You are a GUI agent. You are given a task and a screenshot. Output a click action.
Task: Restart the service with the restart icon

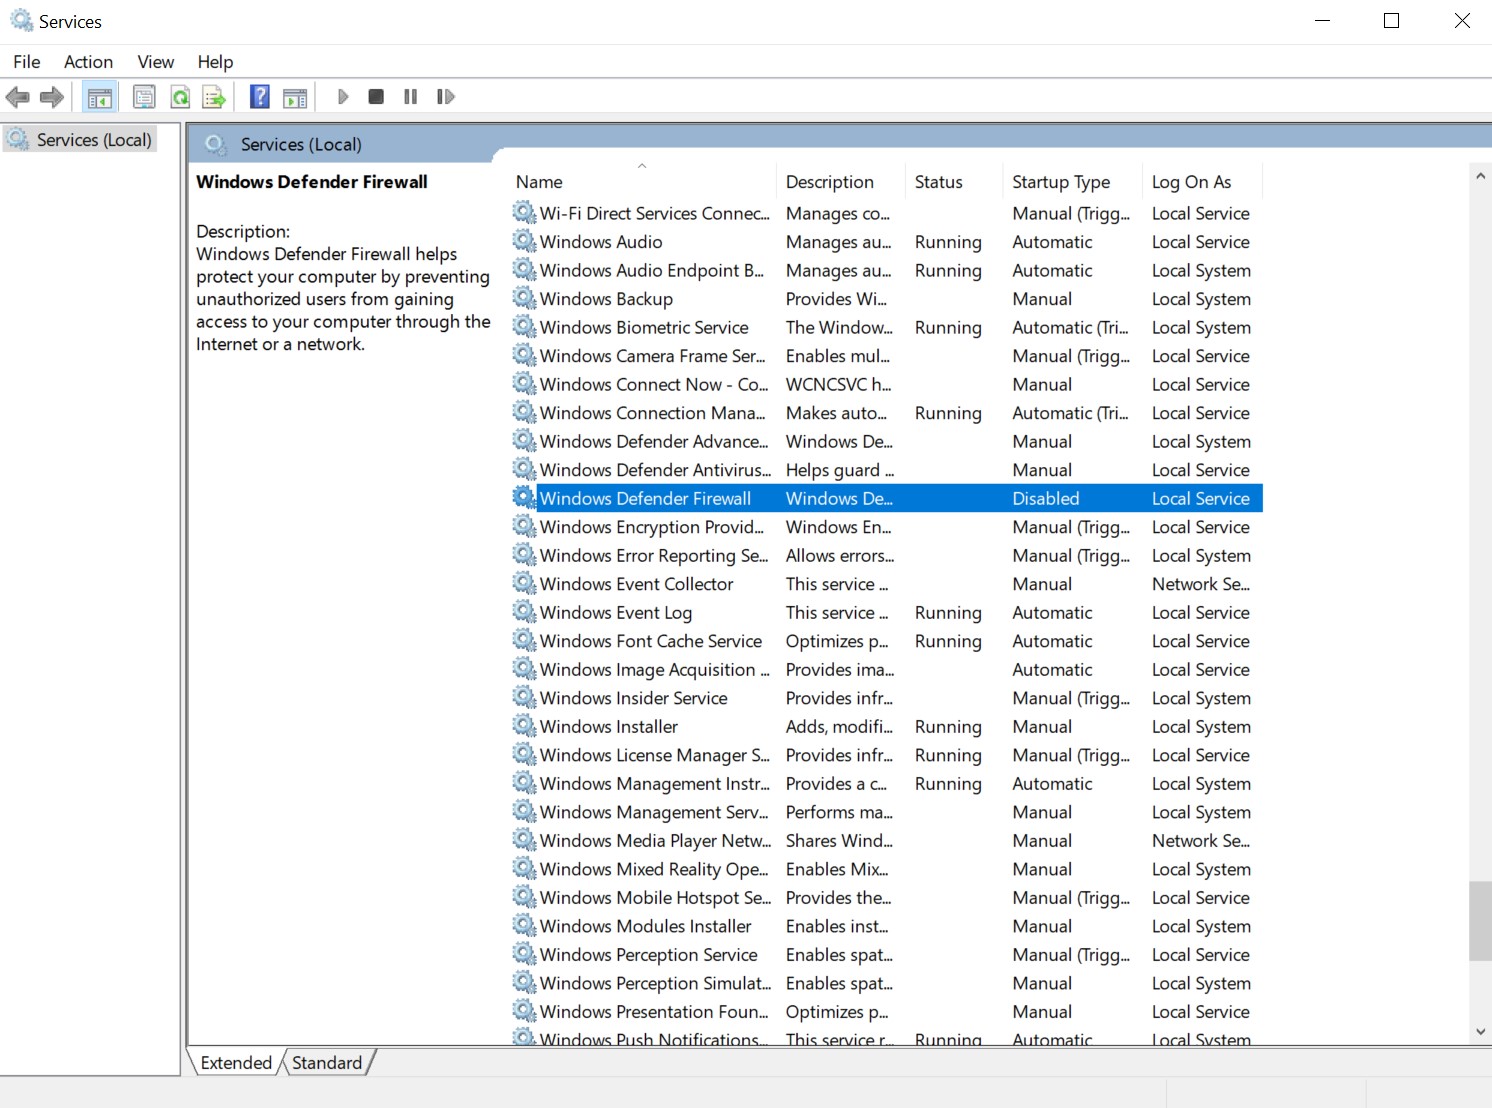445,97
